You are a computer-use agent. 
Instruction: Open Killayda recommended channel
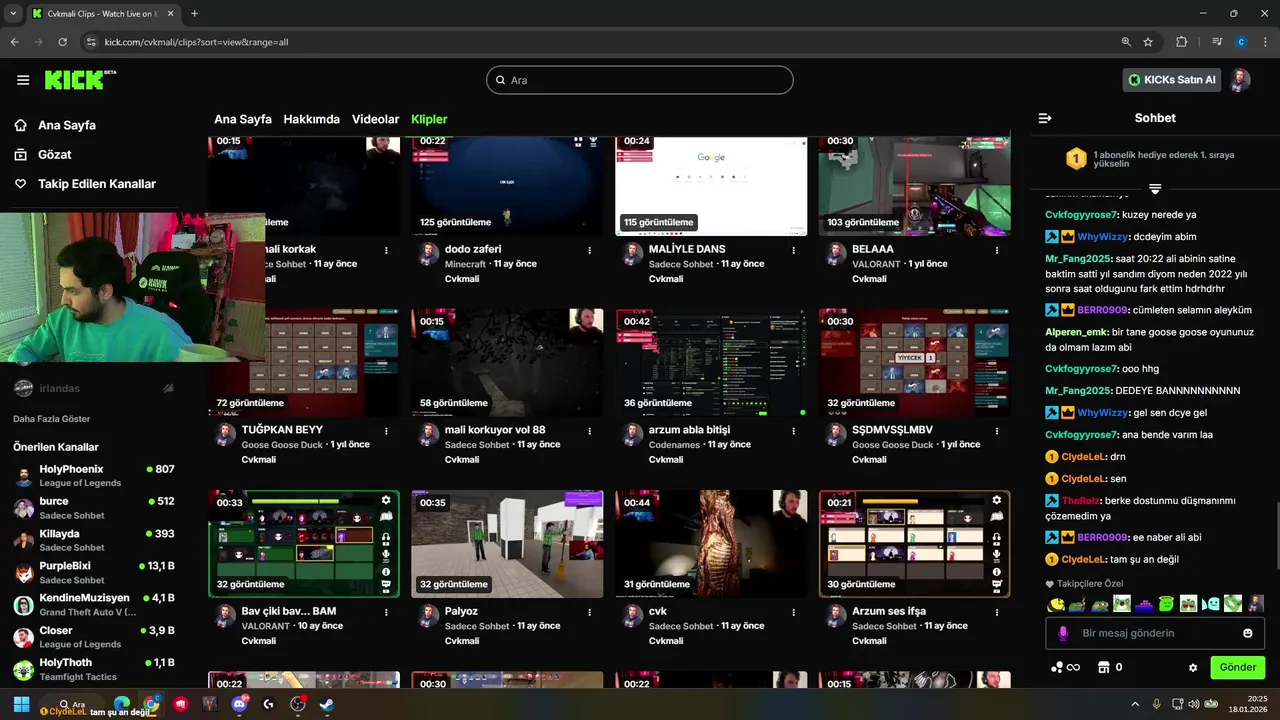point(93,540)
